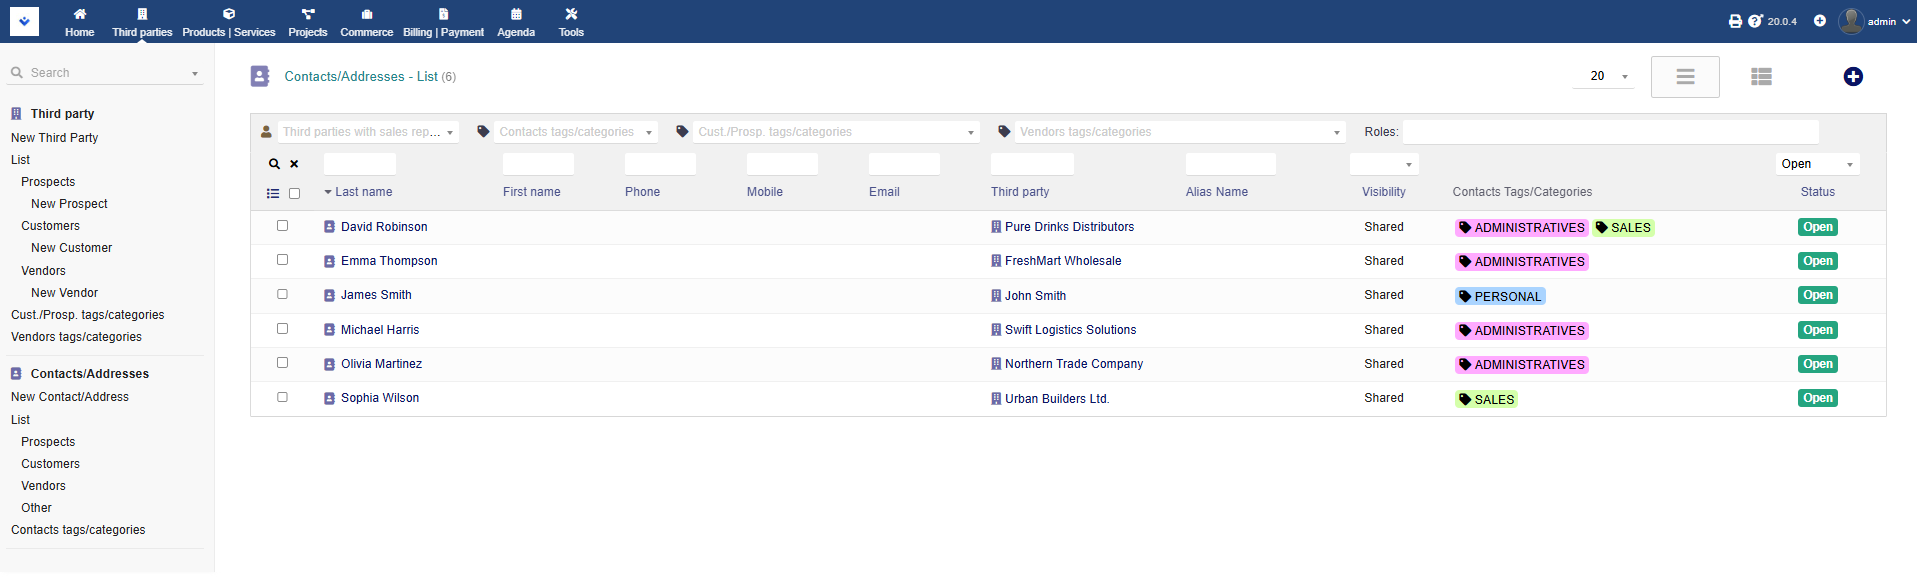
Task: Open the Emma Thompson contact link
Action: [x=389, y=261]
